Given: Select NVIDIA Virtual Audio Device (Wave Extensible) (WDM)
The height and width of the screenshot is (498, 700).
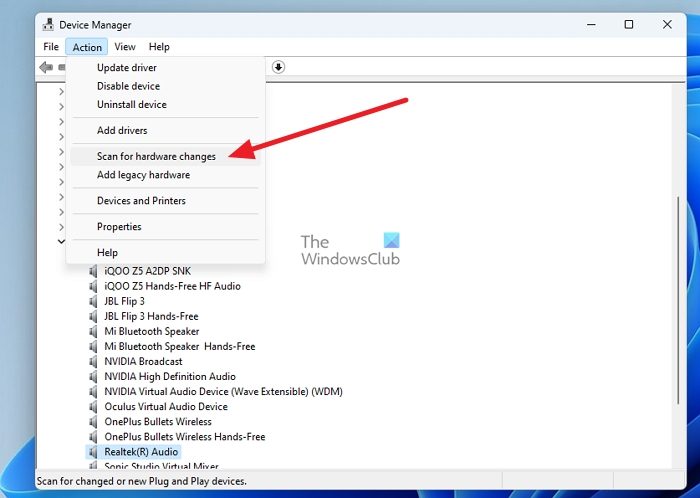Looking at the screenshot, I should 223,392.
